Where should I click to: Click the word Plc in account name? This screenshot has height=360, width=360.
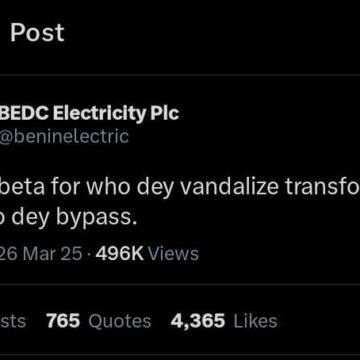tap(165, 113)
